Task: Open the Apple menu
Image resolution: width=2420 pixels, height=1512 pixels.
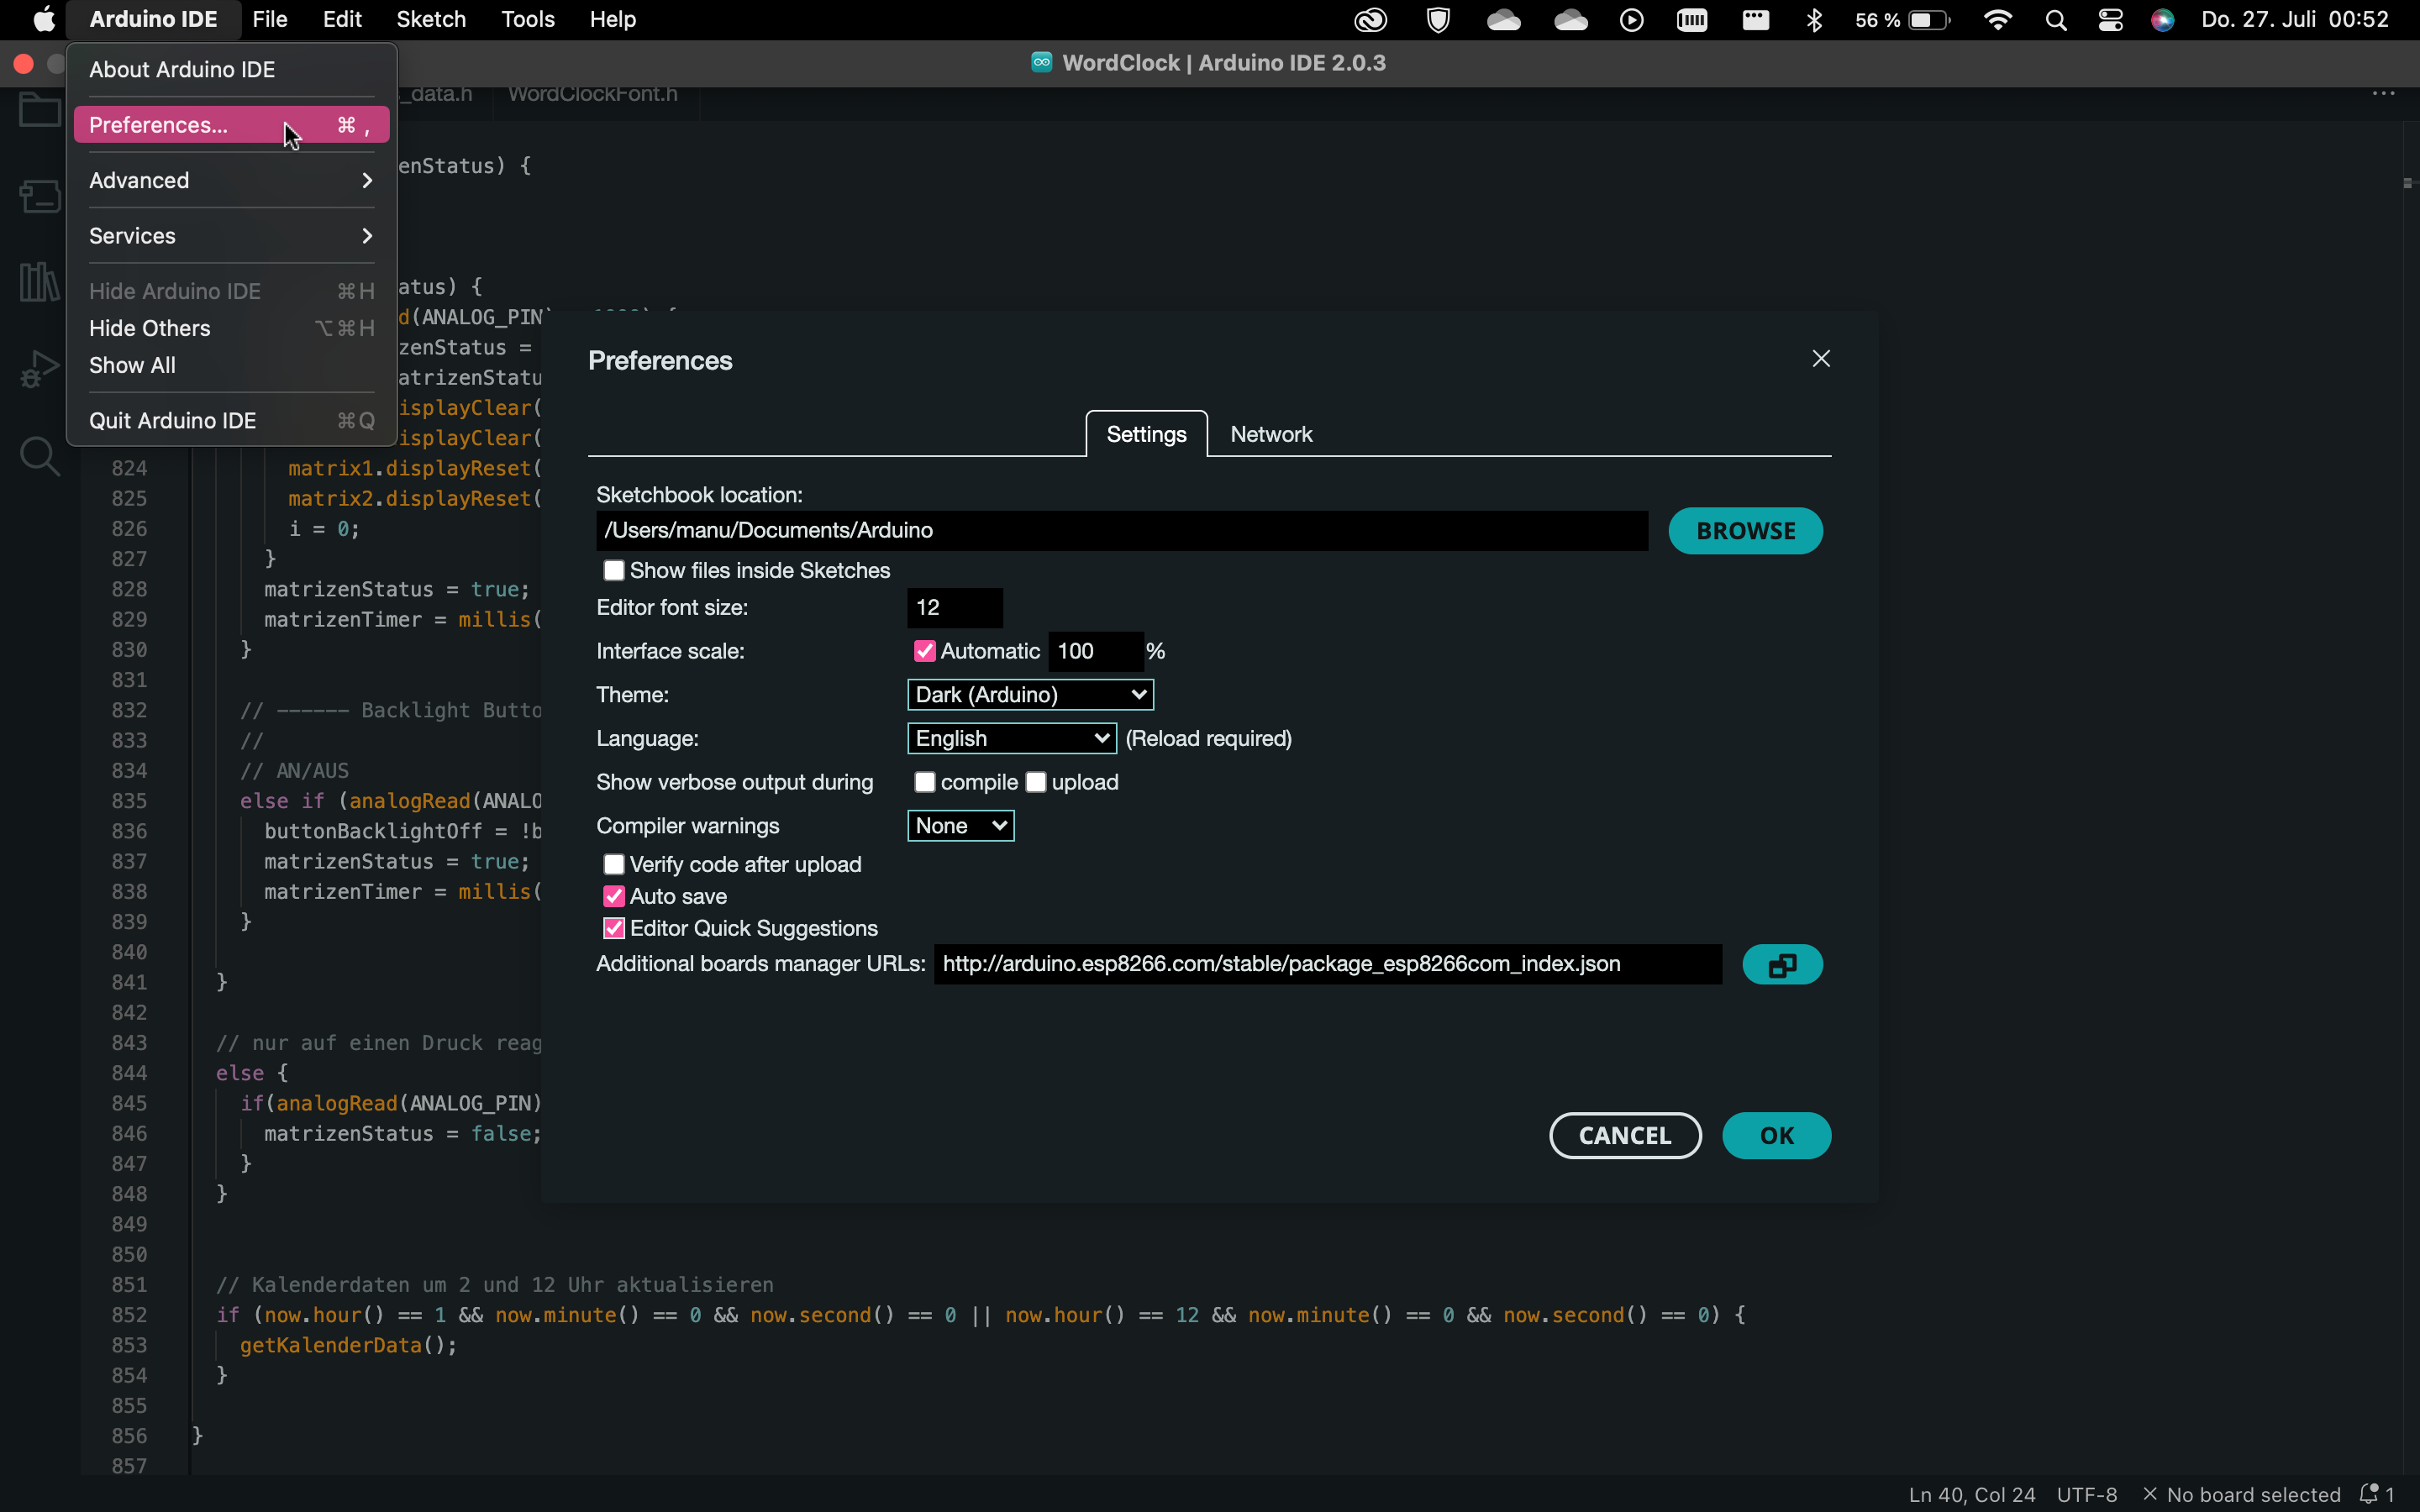Action: [43, 20]
